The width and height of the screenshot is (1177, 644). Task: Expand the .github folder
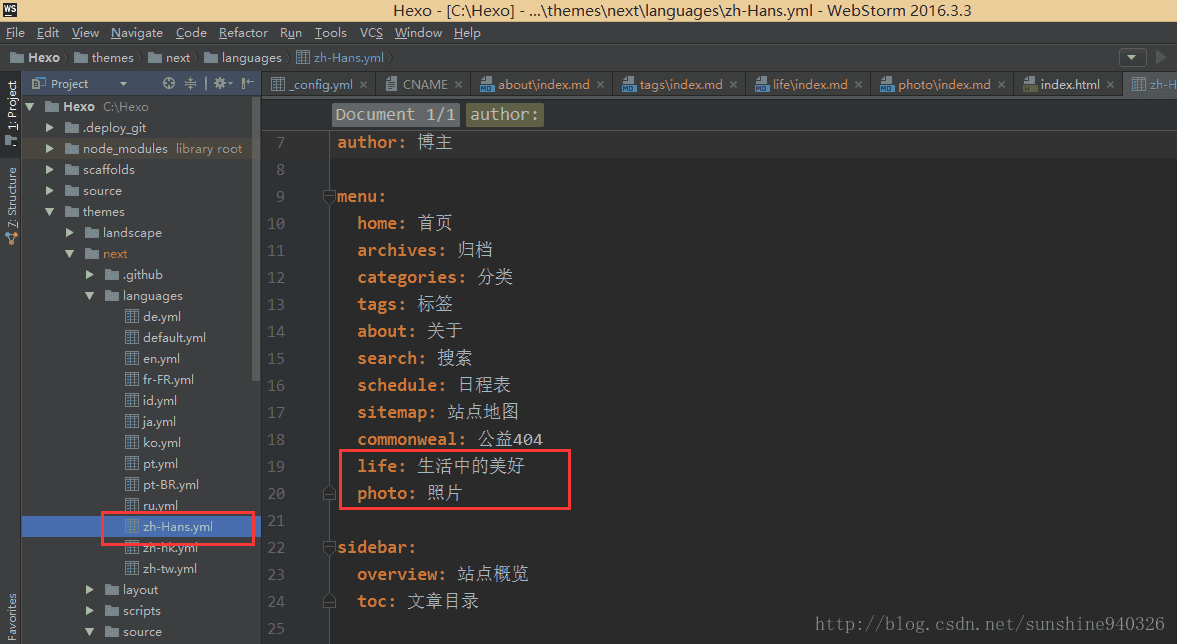[89, 275]
